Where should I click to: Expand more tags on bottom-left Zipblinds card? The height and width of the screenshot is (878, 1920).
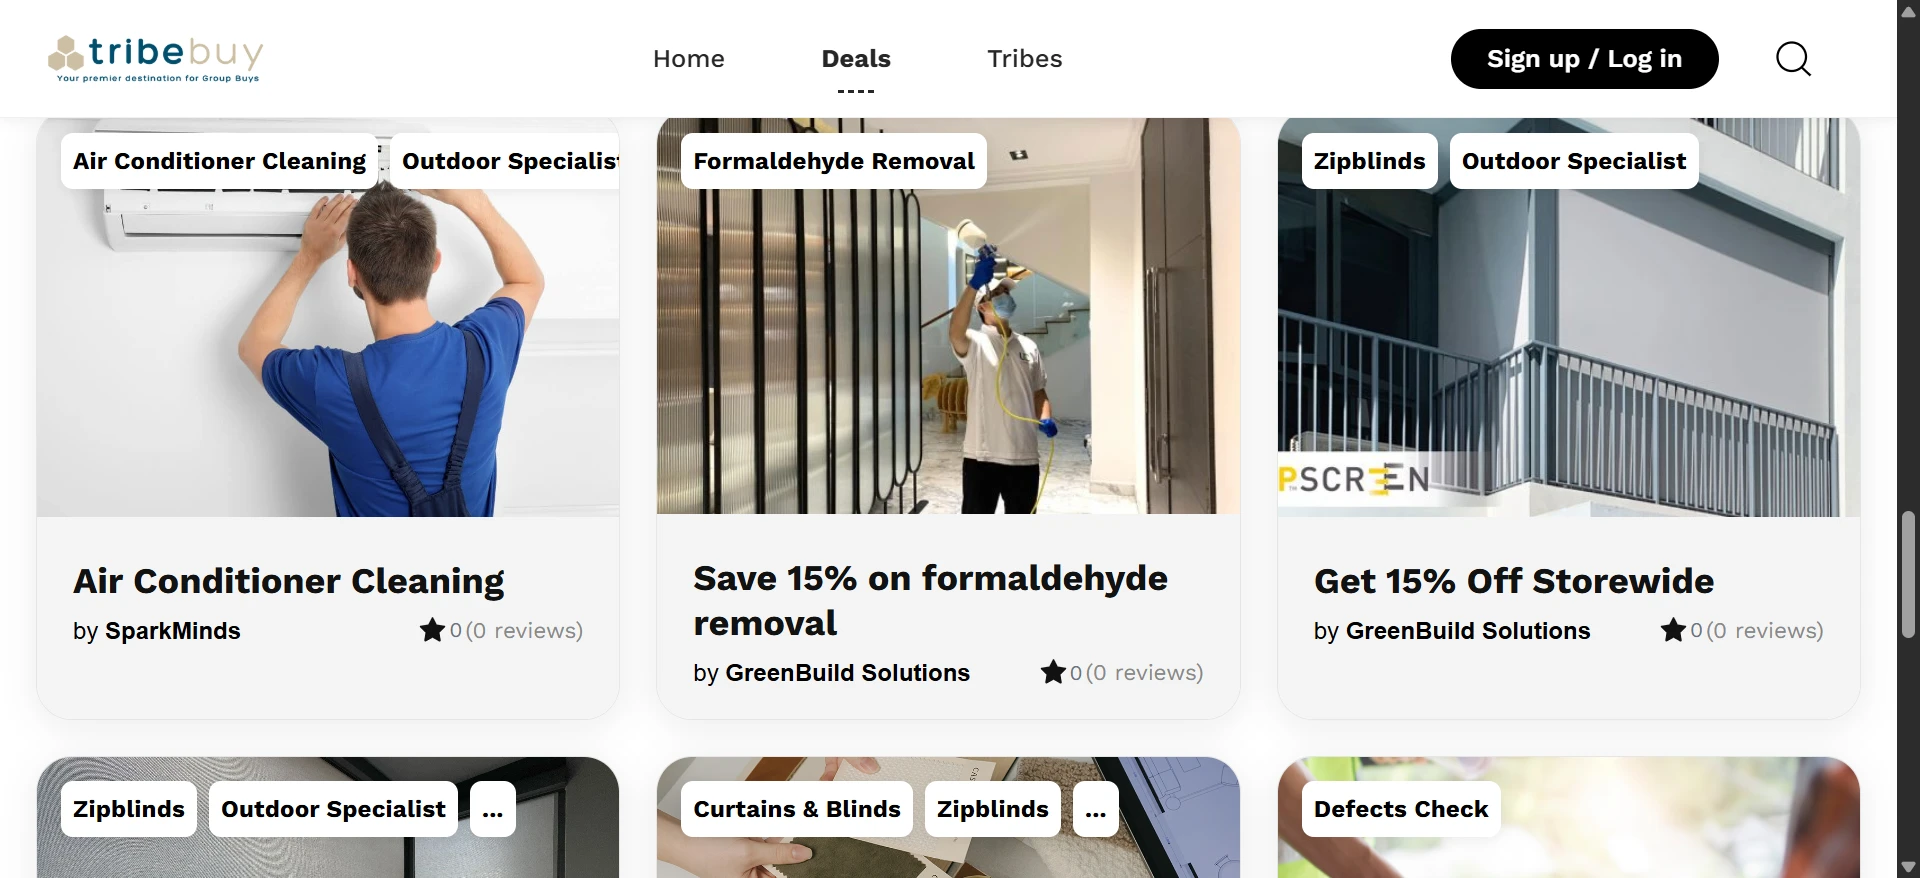pyautogui.click(x=493, y=809)
